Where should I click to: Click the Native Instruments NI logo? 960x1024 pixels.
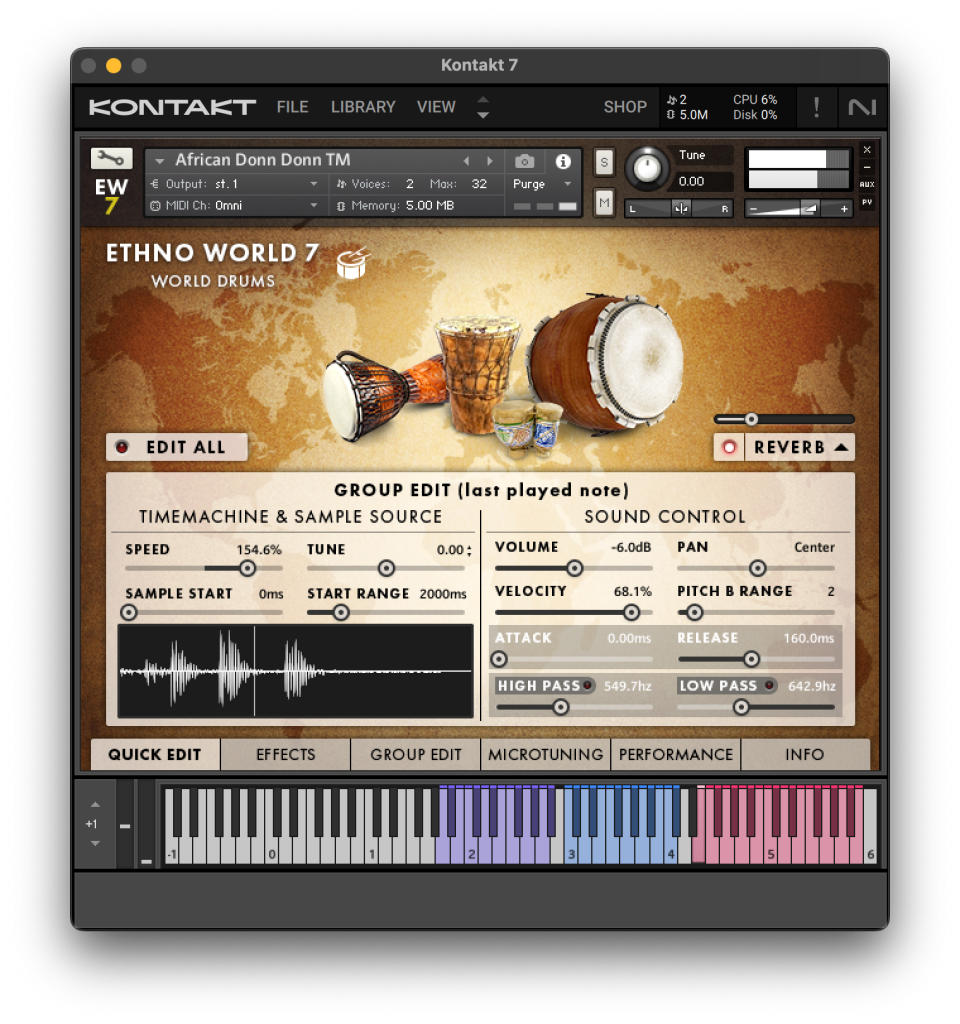(x=861, y=107)
